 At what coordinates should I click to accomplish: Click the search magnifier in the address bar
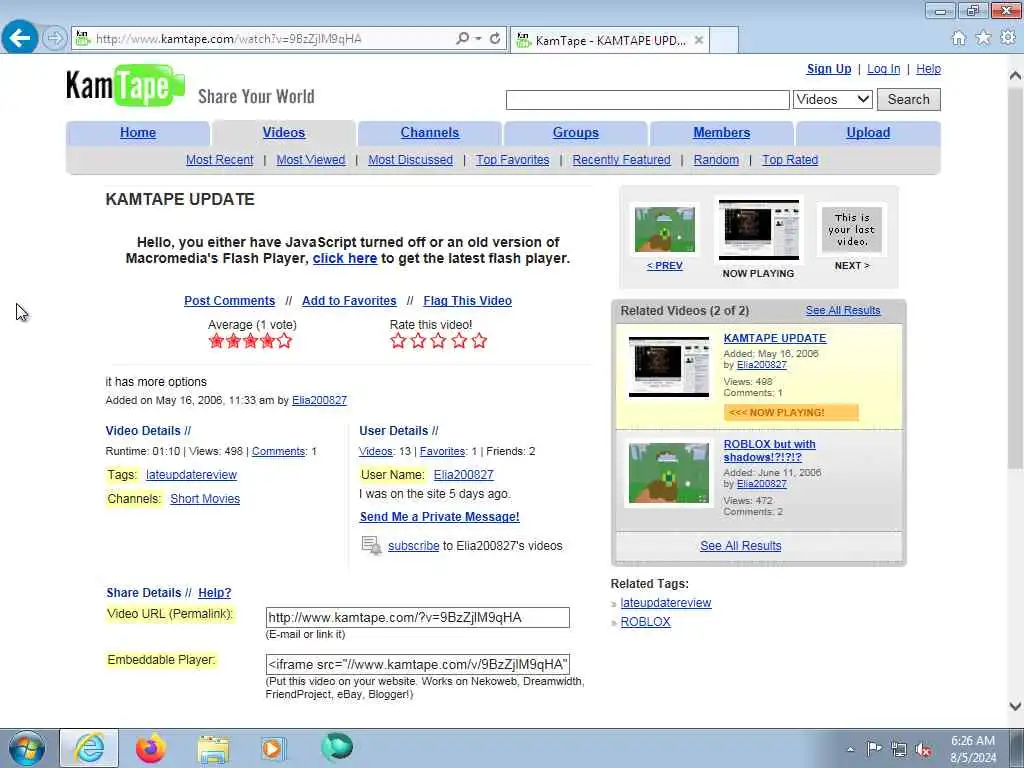[x=462, y=39]
